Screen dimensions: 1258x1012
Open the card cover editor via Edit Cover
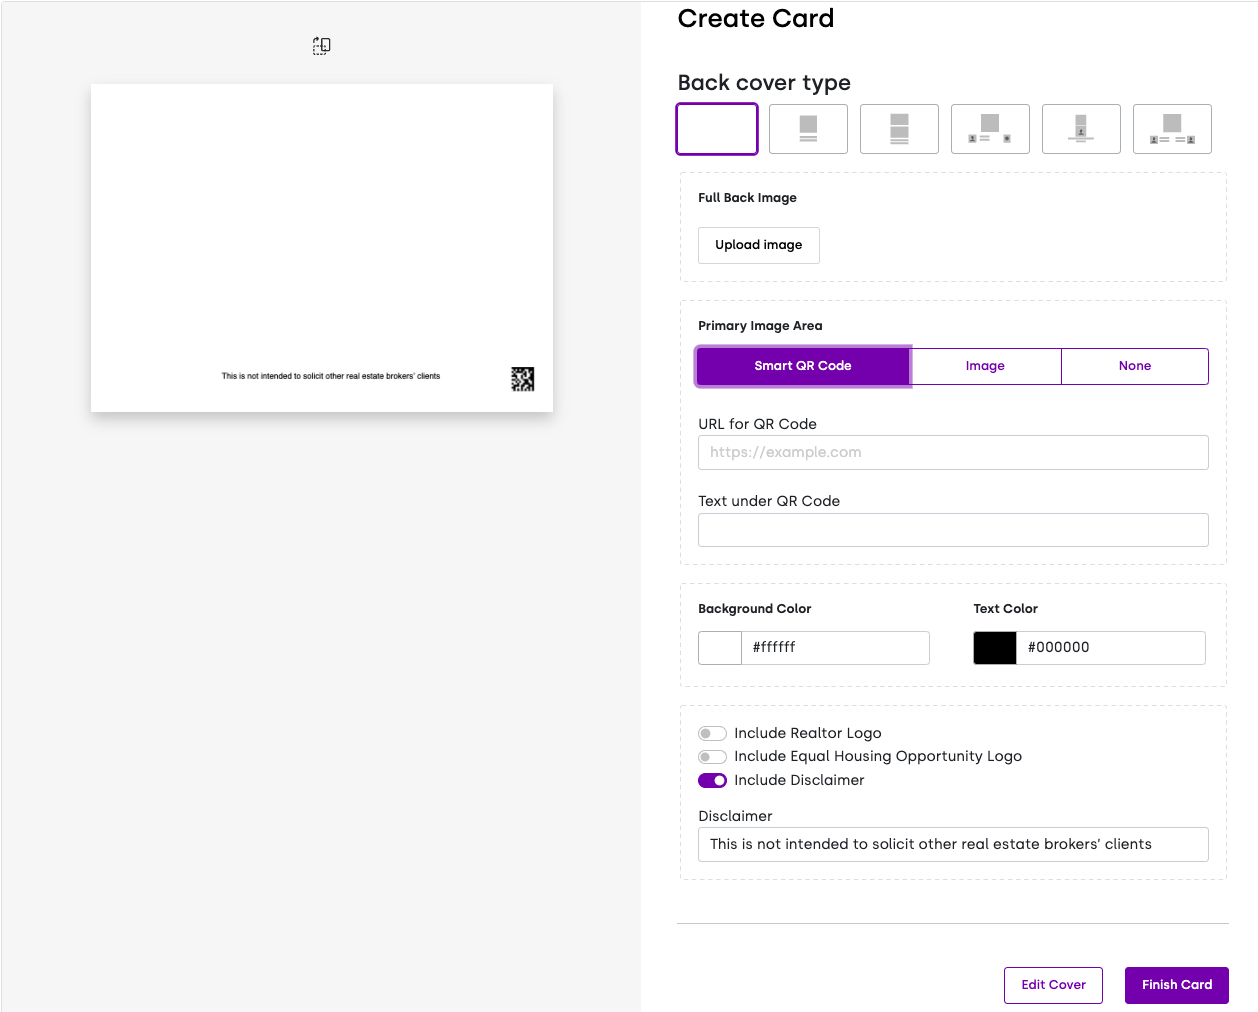pos(1053,985)
